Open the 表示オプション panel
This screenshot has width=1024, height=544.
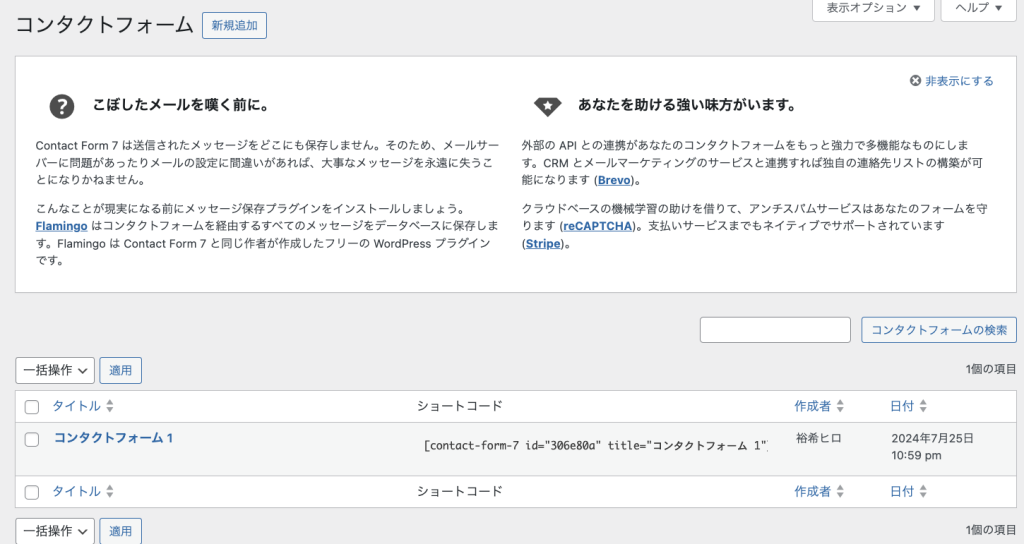tap(873, 8)
